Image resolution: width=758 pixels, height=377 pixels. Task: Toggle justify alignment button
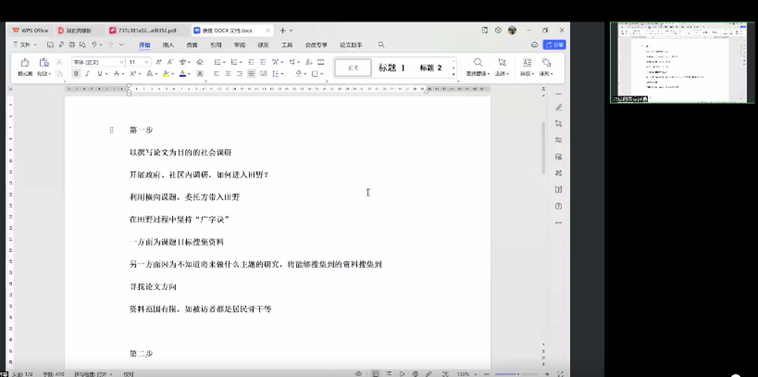point(251,74)
